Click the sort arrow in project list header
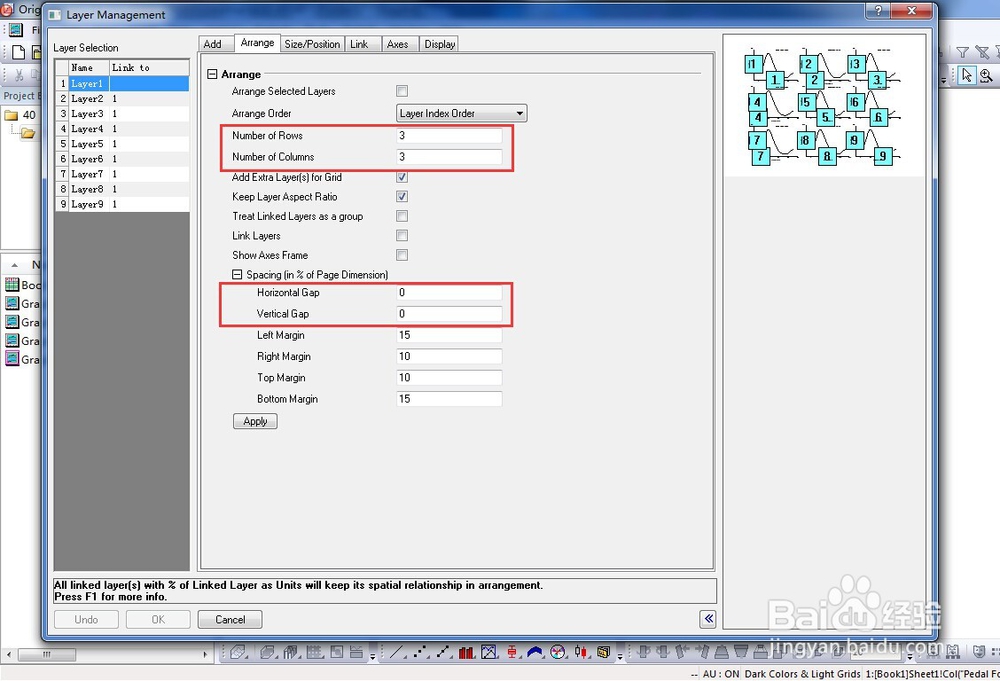This screenshot has height=681, width=1000. 15,265
